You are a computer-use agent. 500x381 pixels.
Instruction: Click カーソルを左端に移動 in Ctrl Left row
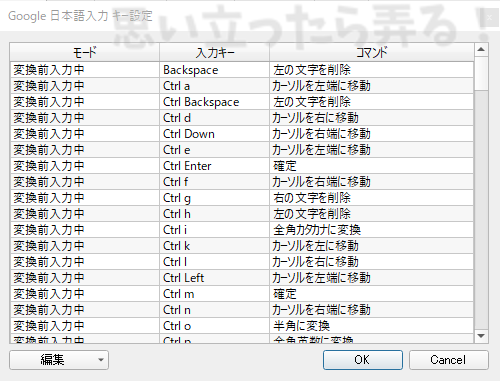372,278
